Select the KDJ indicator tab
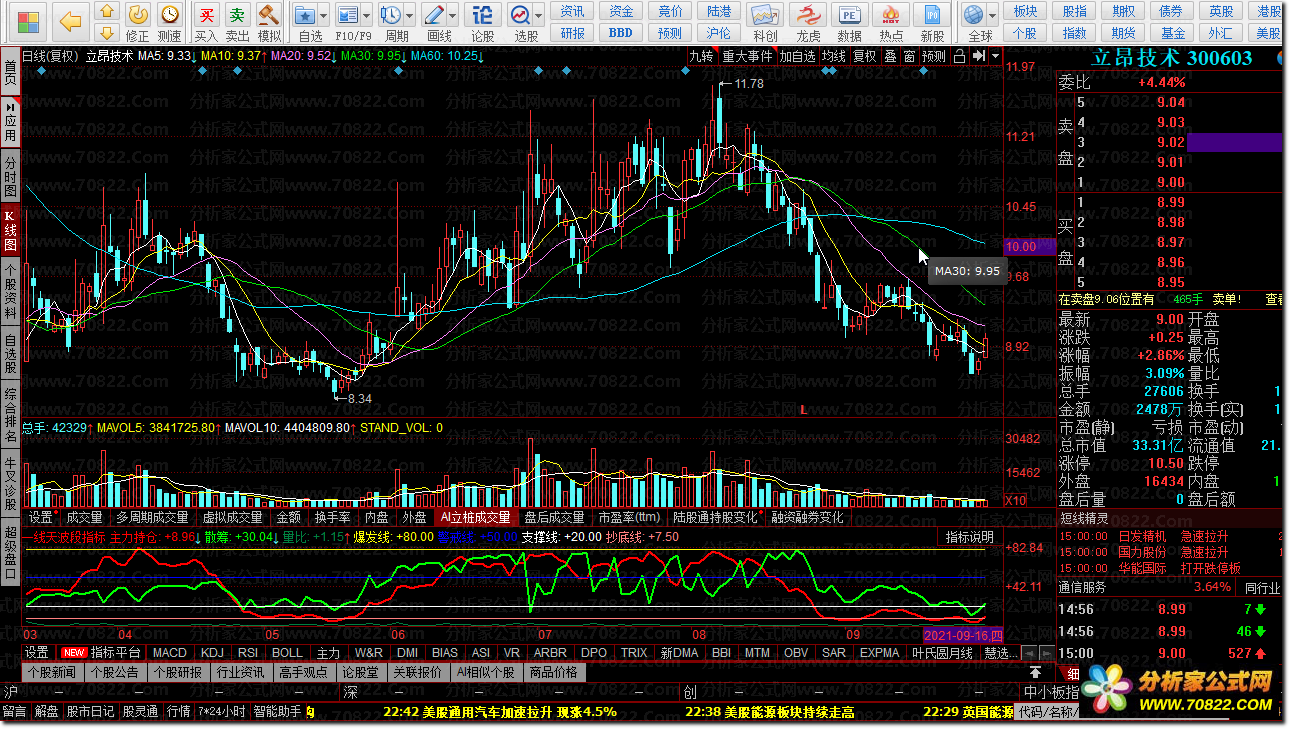 (212, 652)
